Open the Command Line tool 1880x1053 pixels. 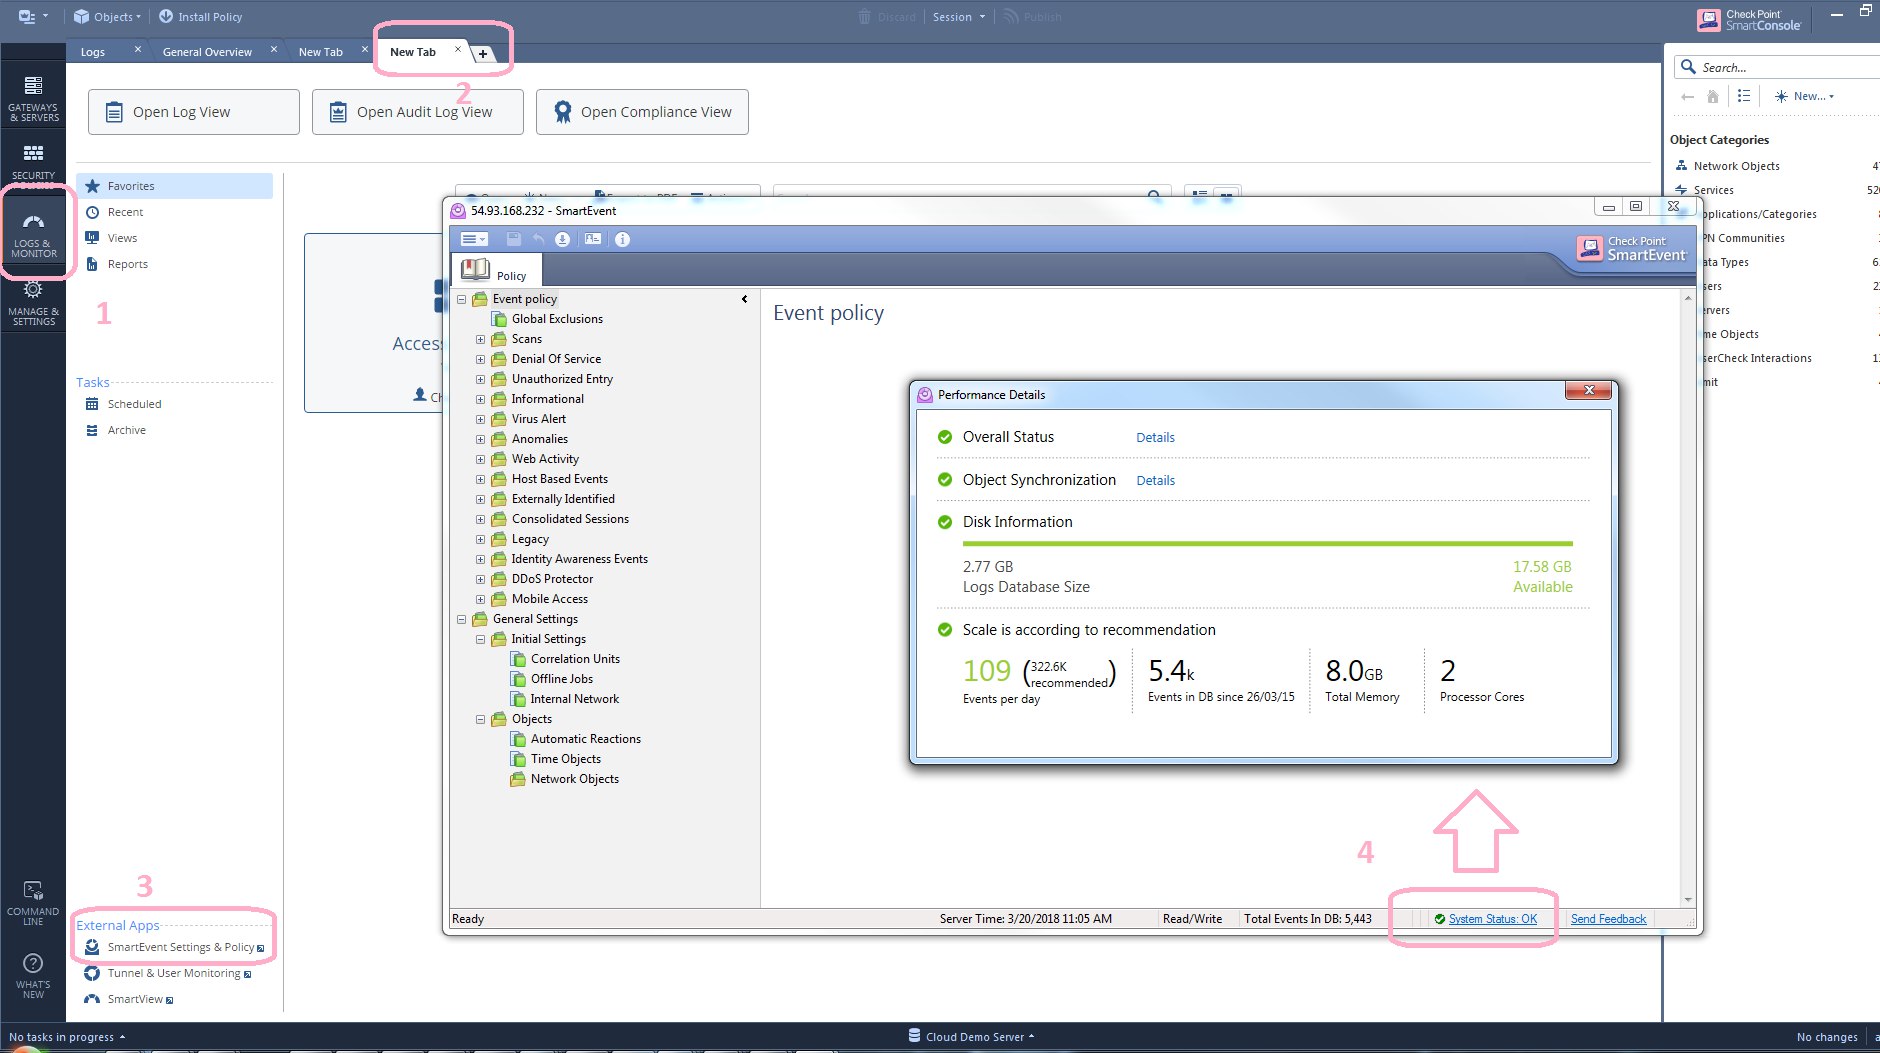(x=33, y=903)
